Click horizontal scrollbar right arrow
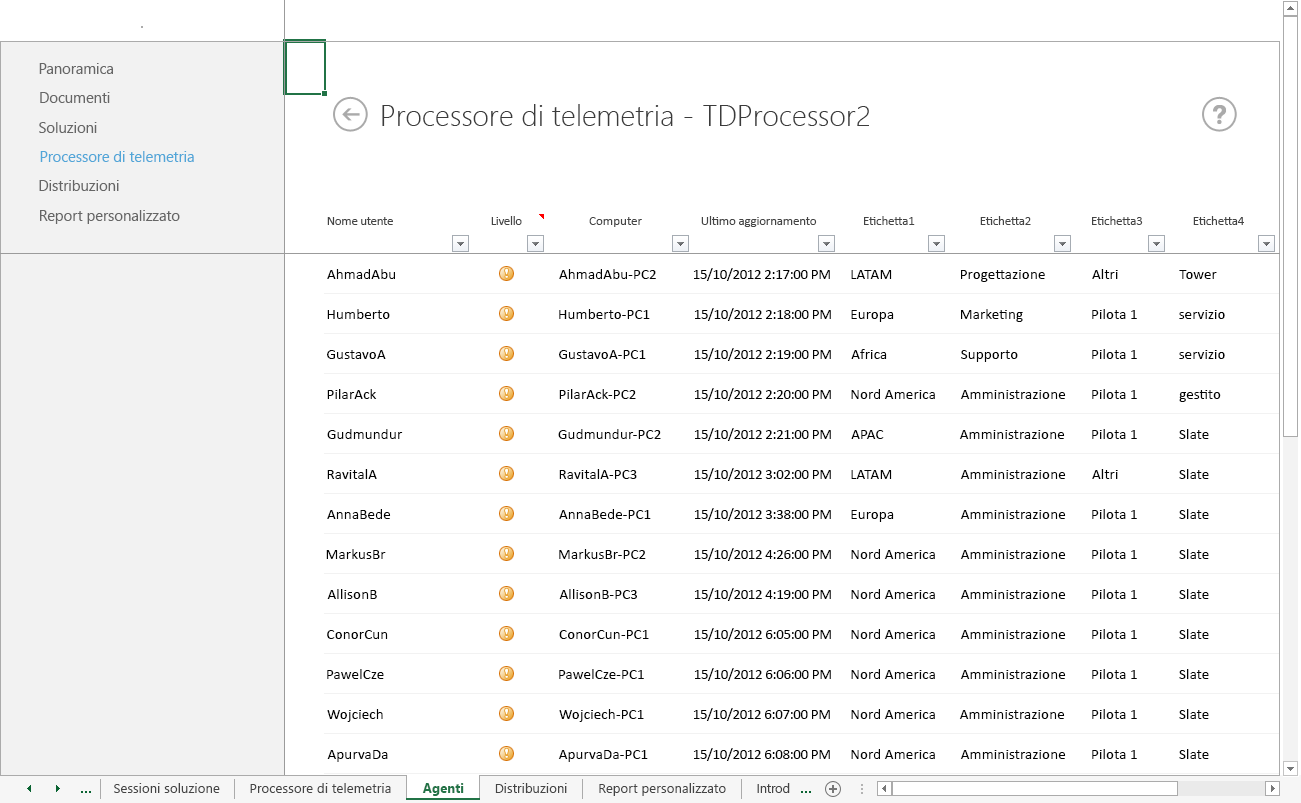 point(1272,789)
